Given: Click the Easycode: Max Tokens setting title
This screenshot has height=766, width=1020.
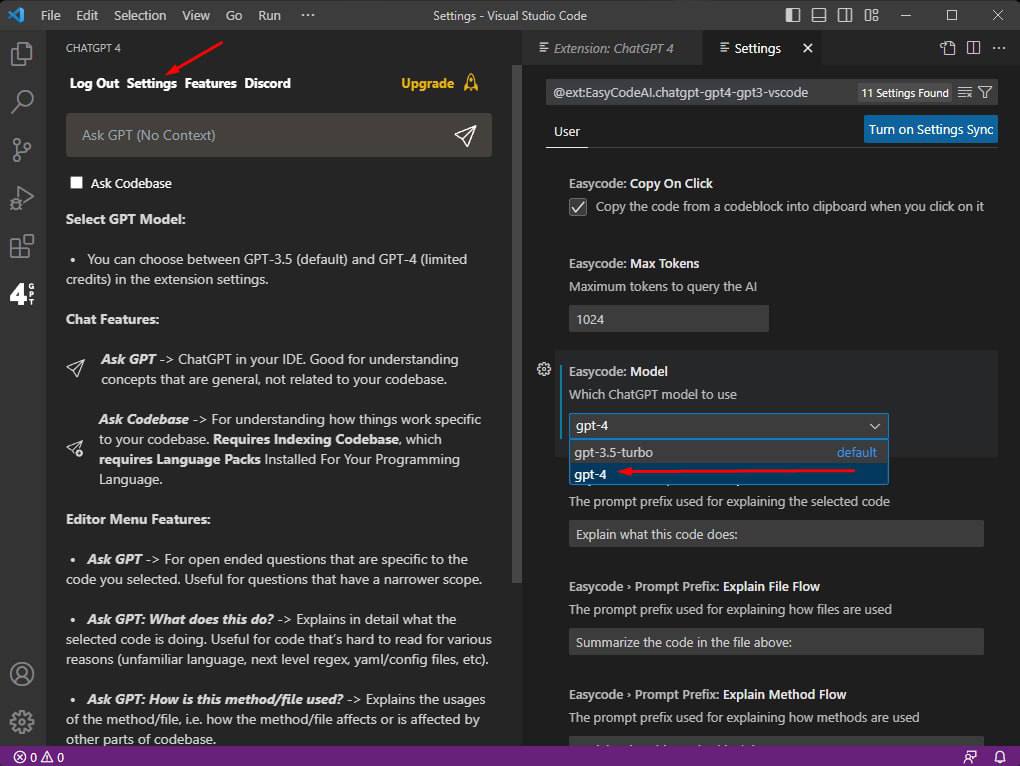Looking at the screenshot, I should coord(634,263).
